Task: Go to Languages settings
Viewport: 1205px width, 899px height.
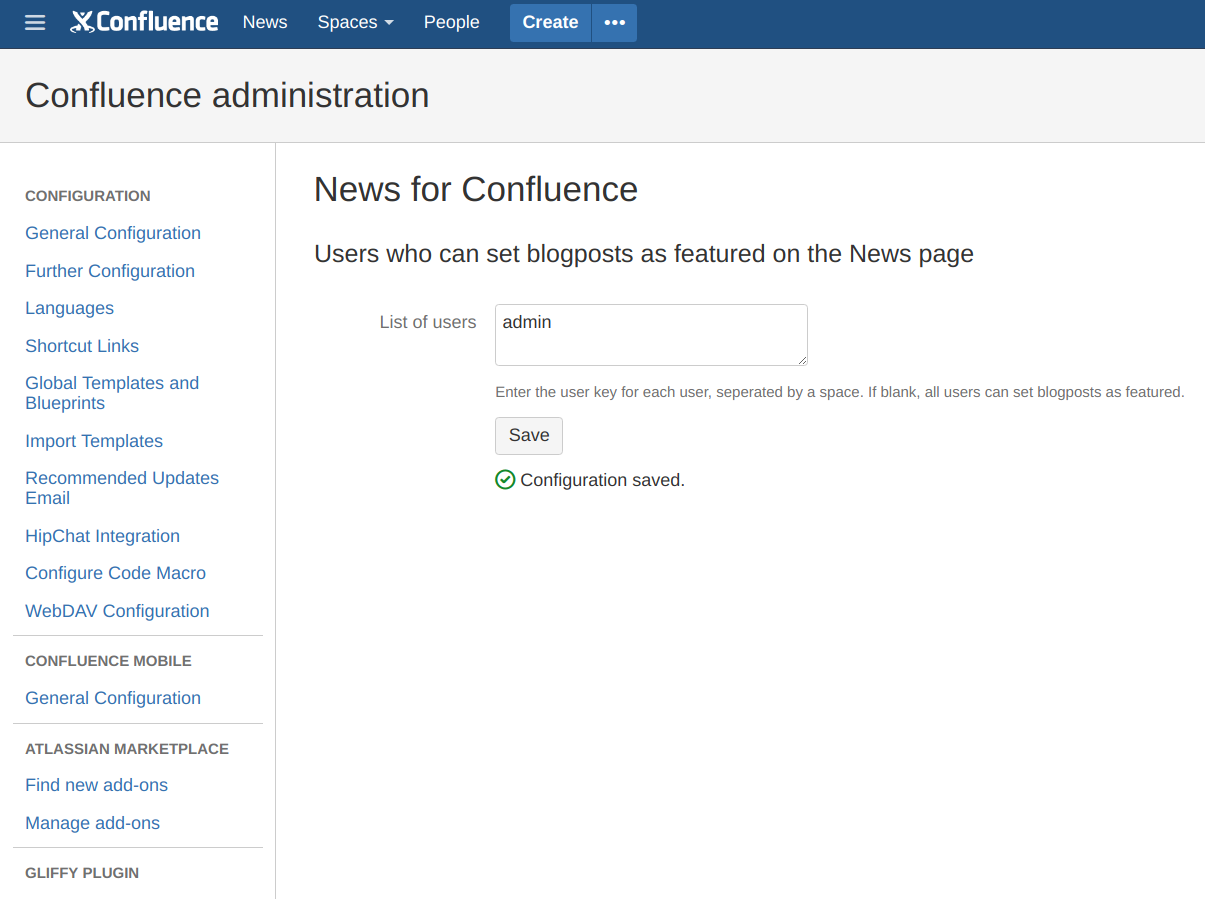Action: pyautogui.click(x=69, y=308)
